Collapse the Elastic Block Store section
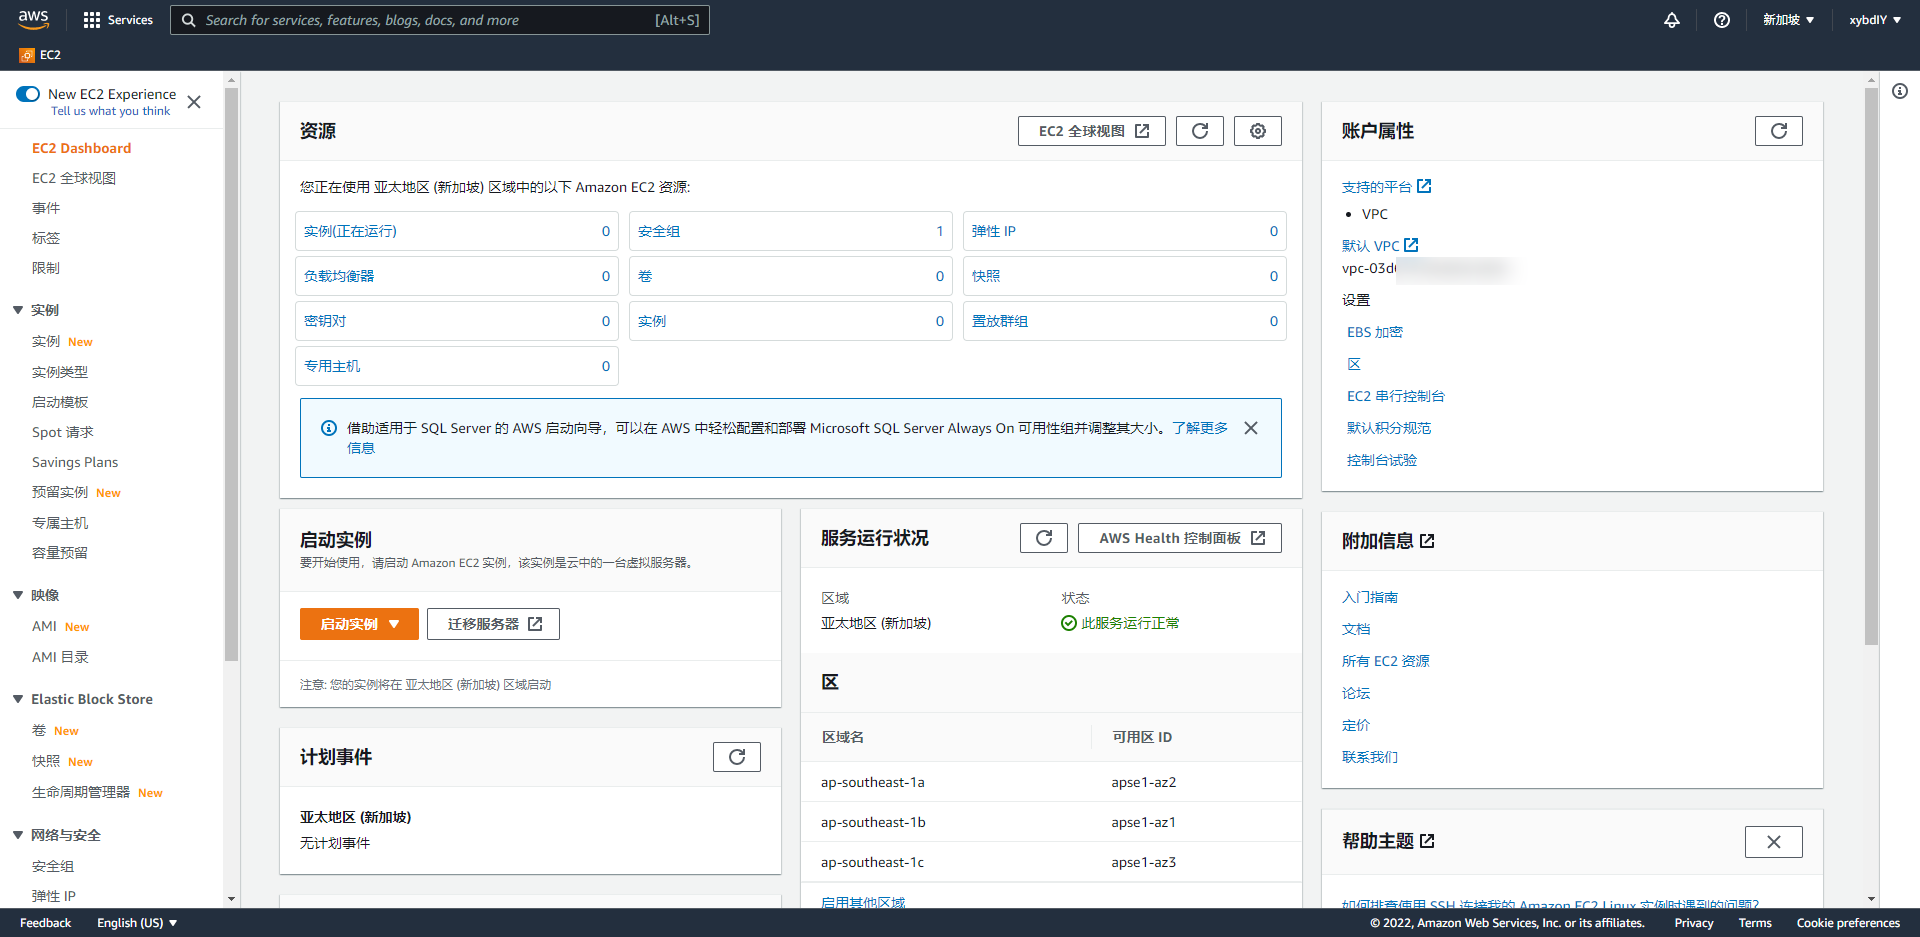The image size is (1920, 937). pos(18,699)
